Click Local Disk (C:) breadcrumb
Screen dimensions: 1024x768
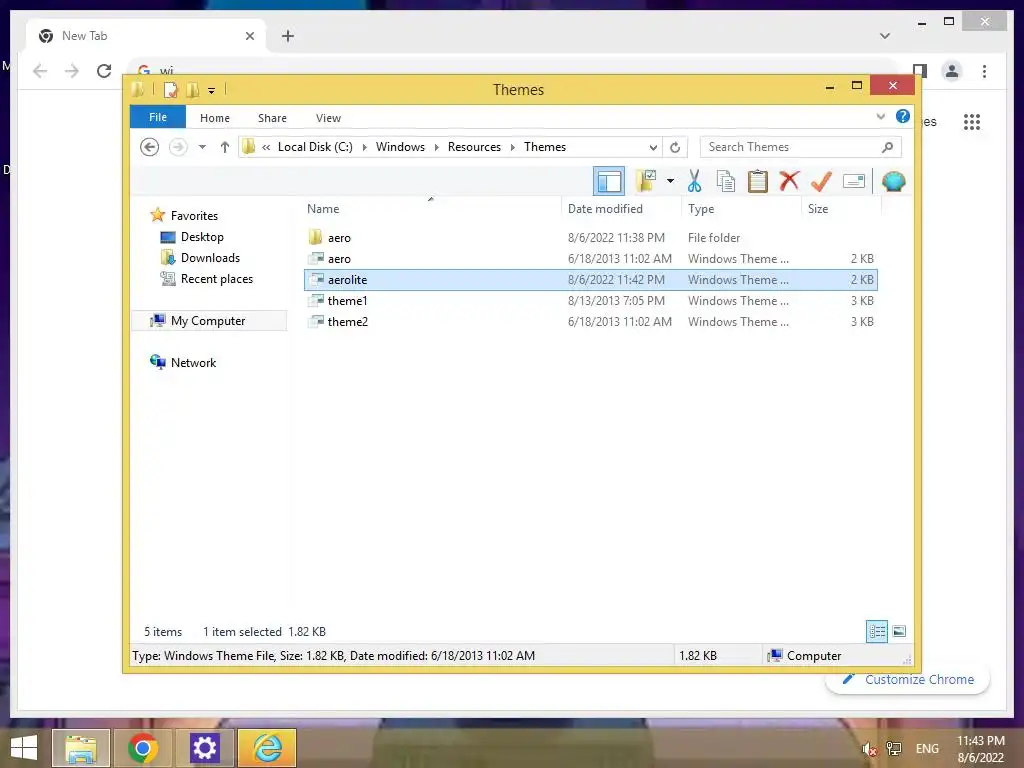click(x=315, y=147)
